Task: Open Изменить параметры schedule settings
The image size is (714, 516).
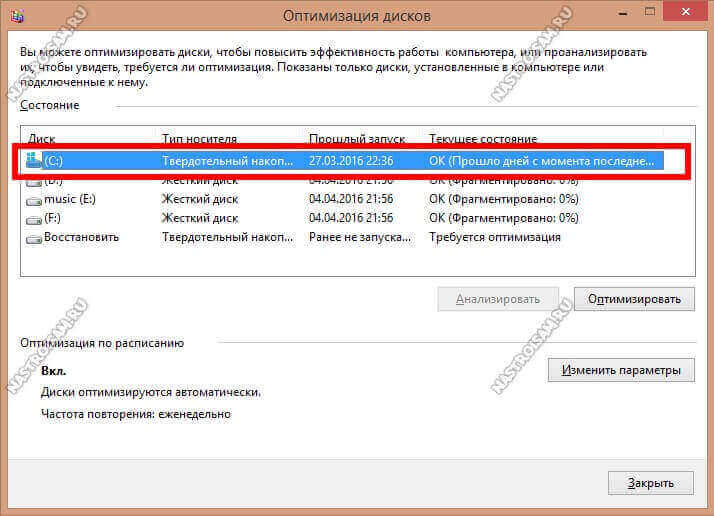Action: point(621,370)
